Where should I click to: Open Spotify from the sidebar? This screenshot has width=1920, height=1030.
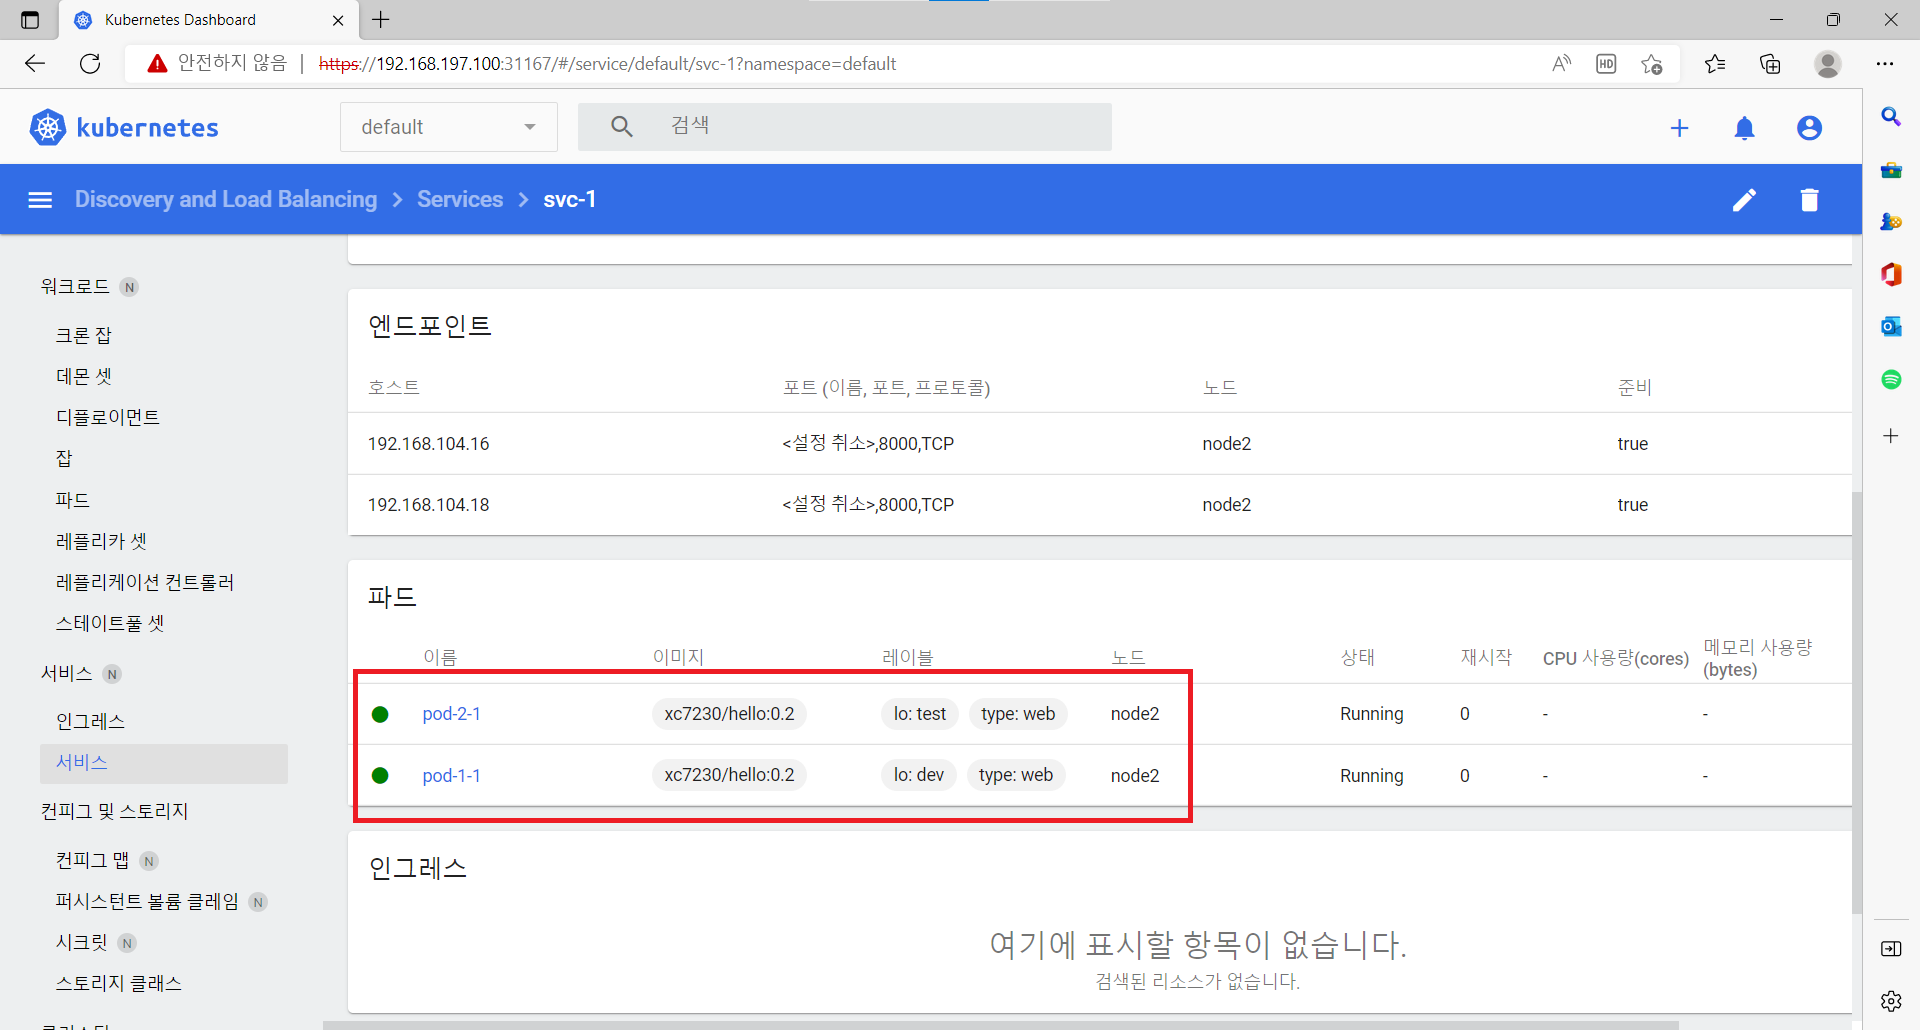tap(1891, 379)
